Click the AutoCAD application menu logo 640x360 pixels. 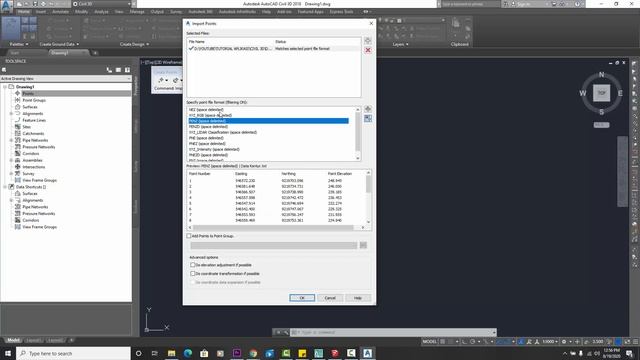(6, 6)
